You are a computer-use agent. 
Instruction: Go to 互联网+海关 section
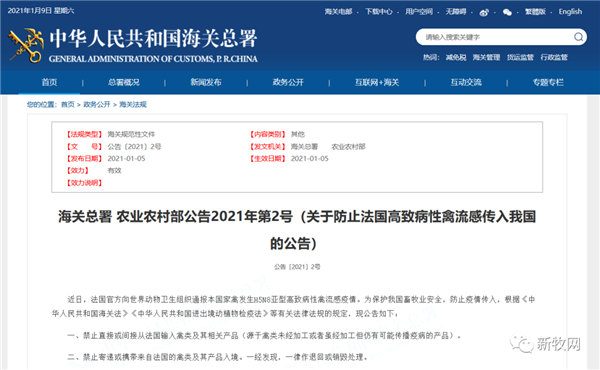tap(377, 82)
